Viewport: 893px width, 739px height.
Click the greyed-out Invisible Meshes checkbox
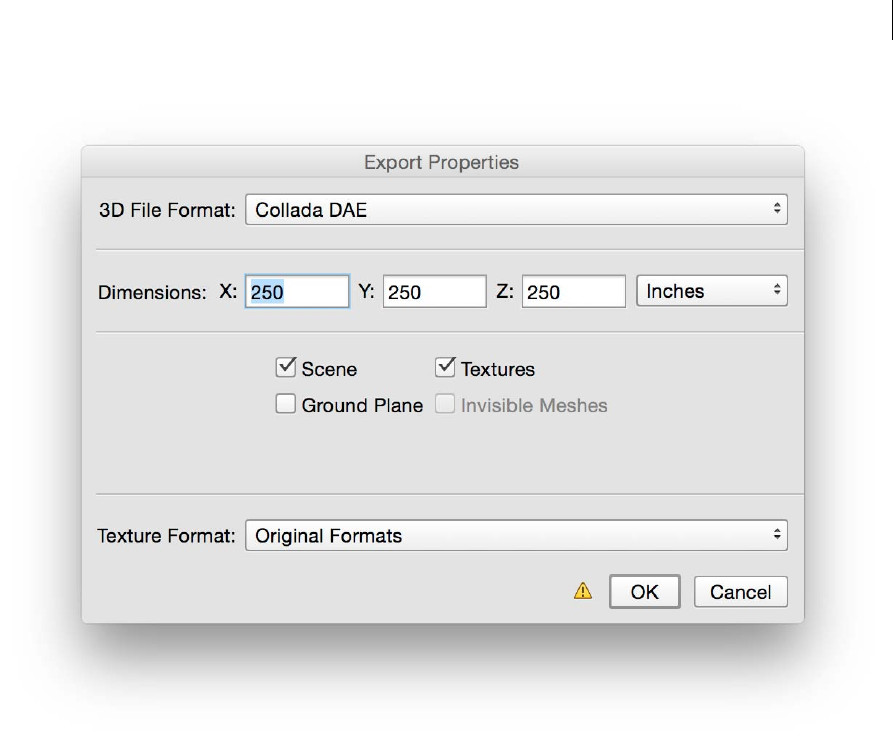point(446,404)
